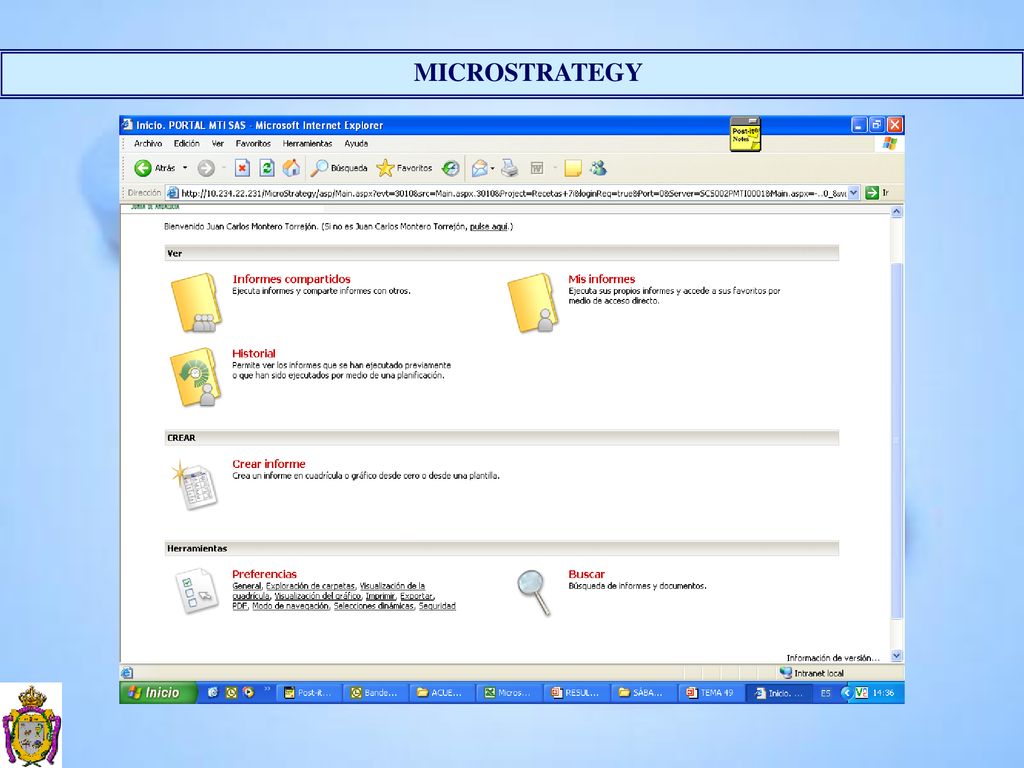Open dropdown arrow next to forward button
The width and height of the screenshot is (1024, 768).
[224, 168]
